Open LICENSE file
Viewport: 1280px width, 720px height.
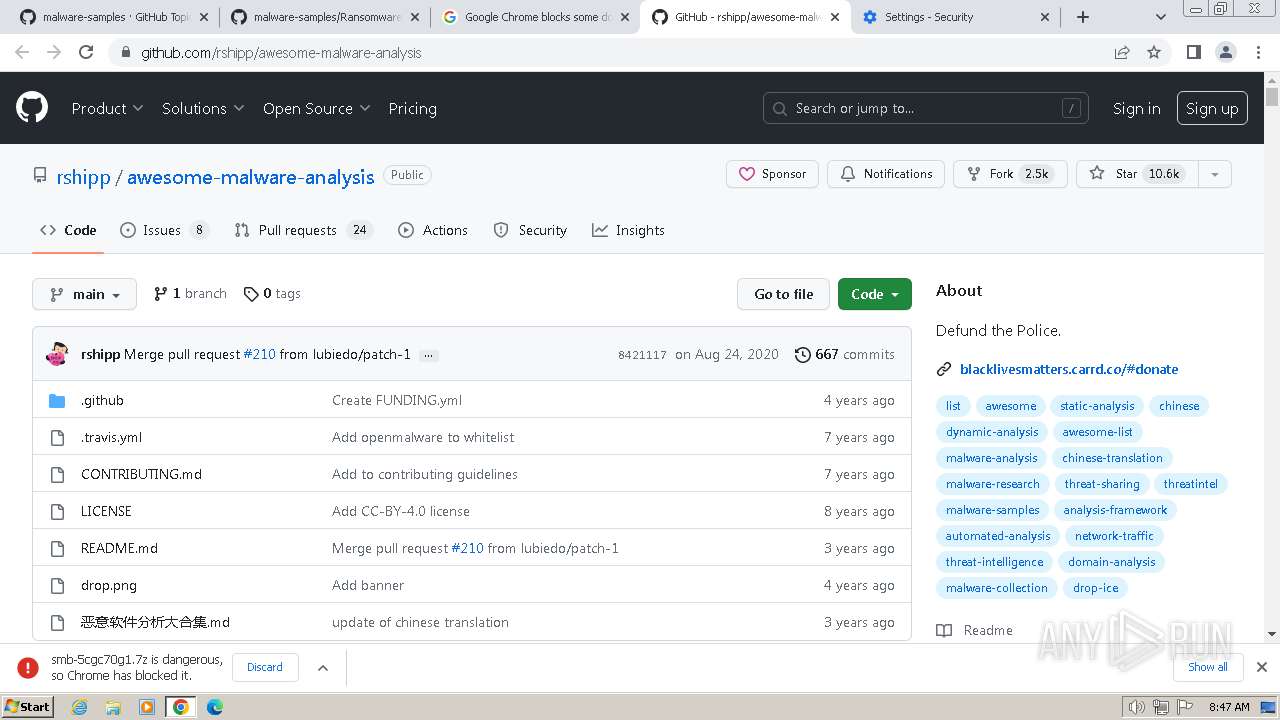(106, 511)
